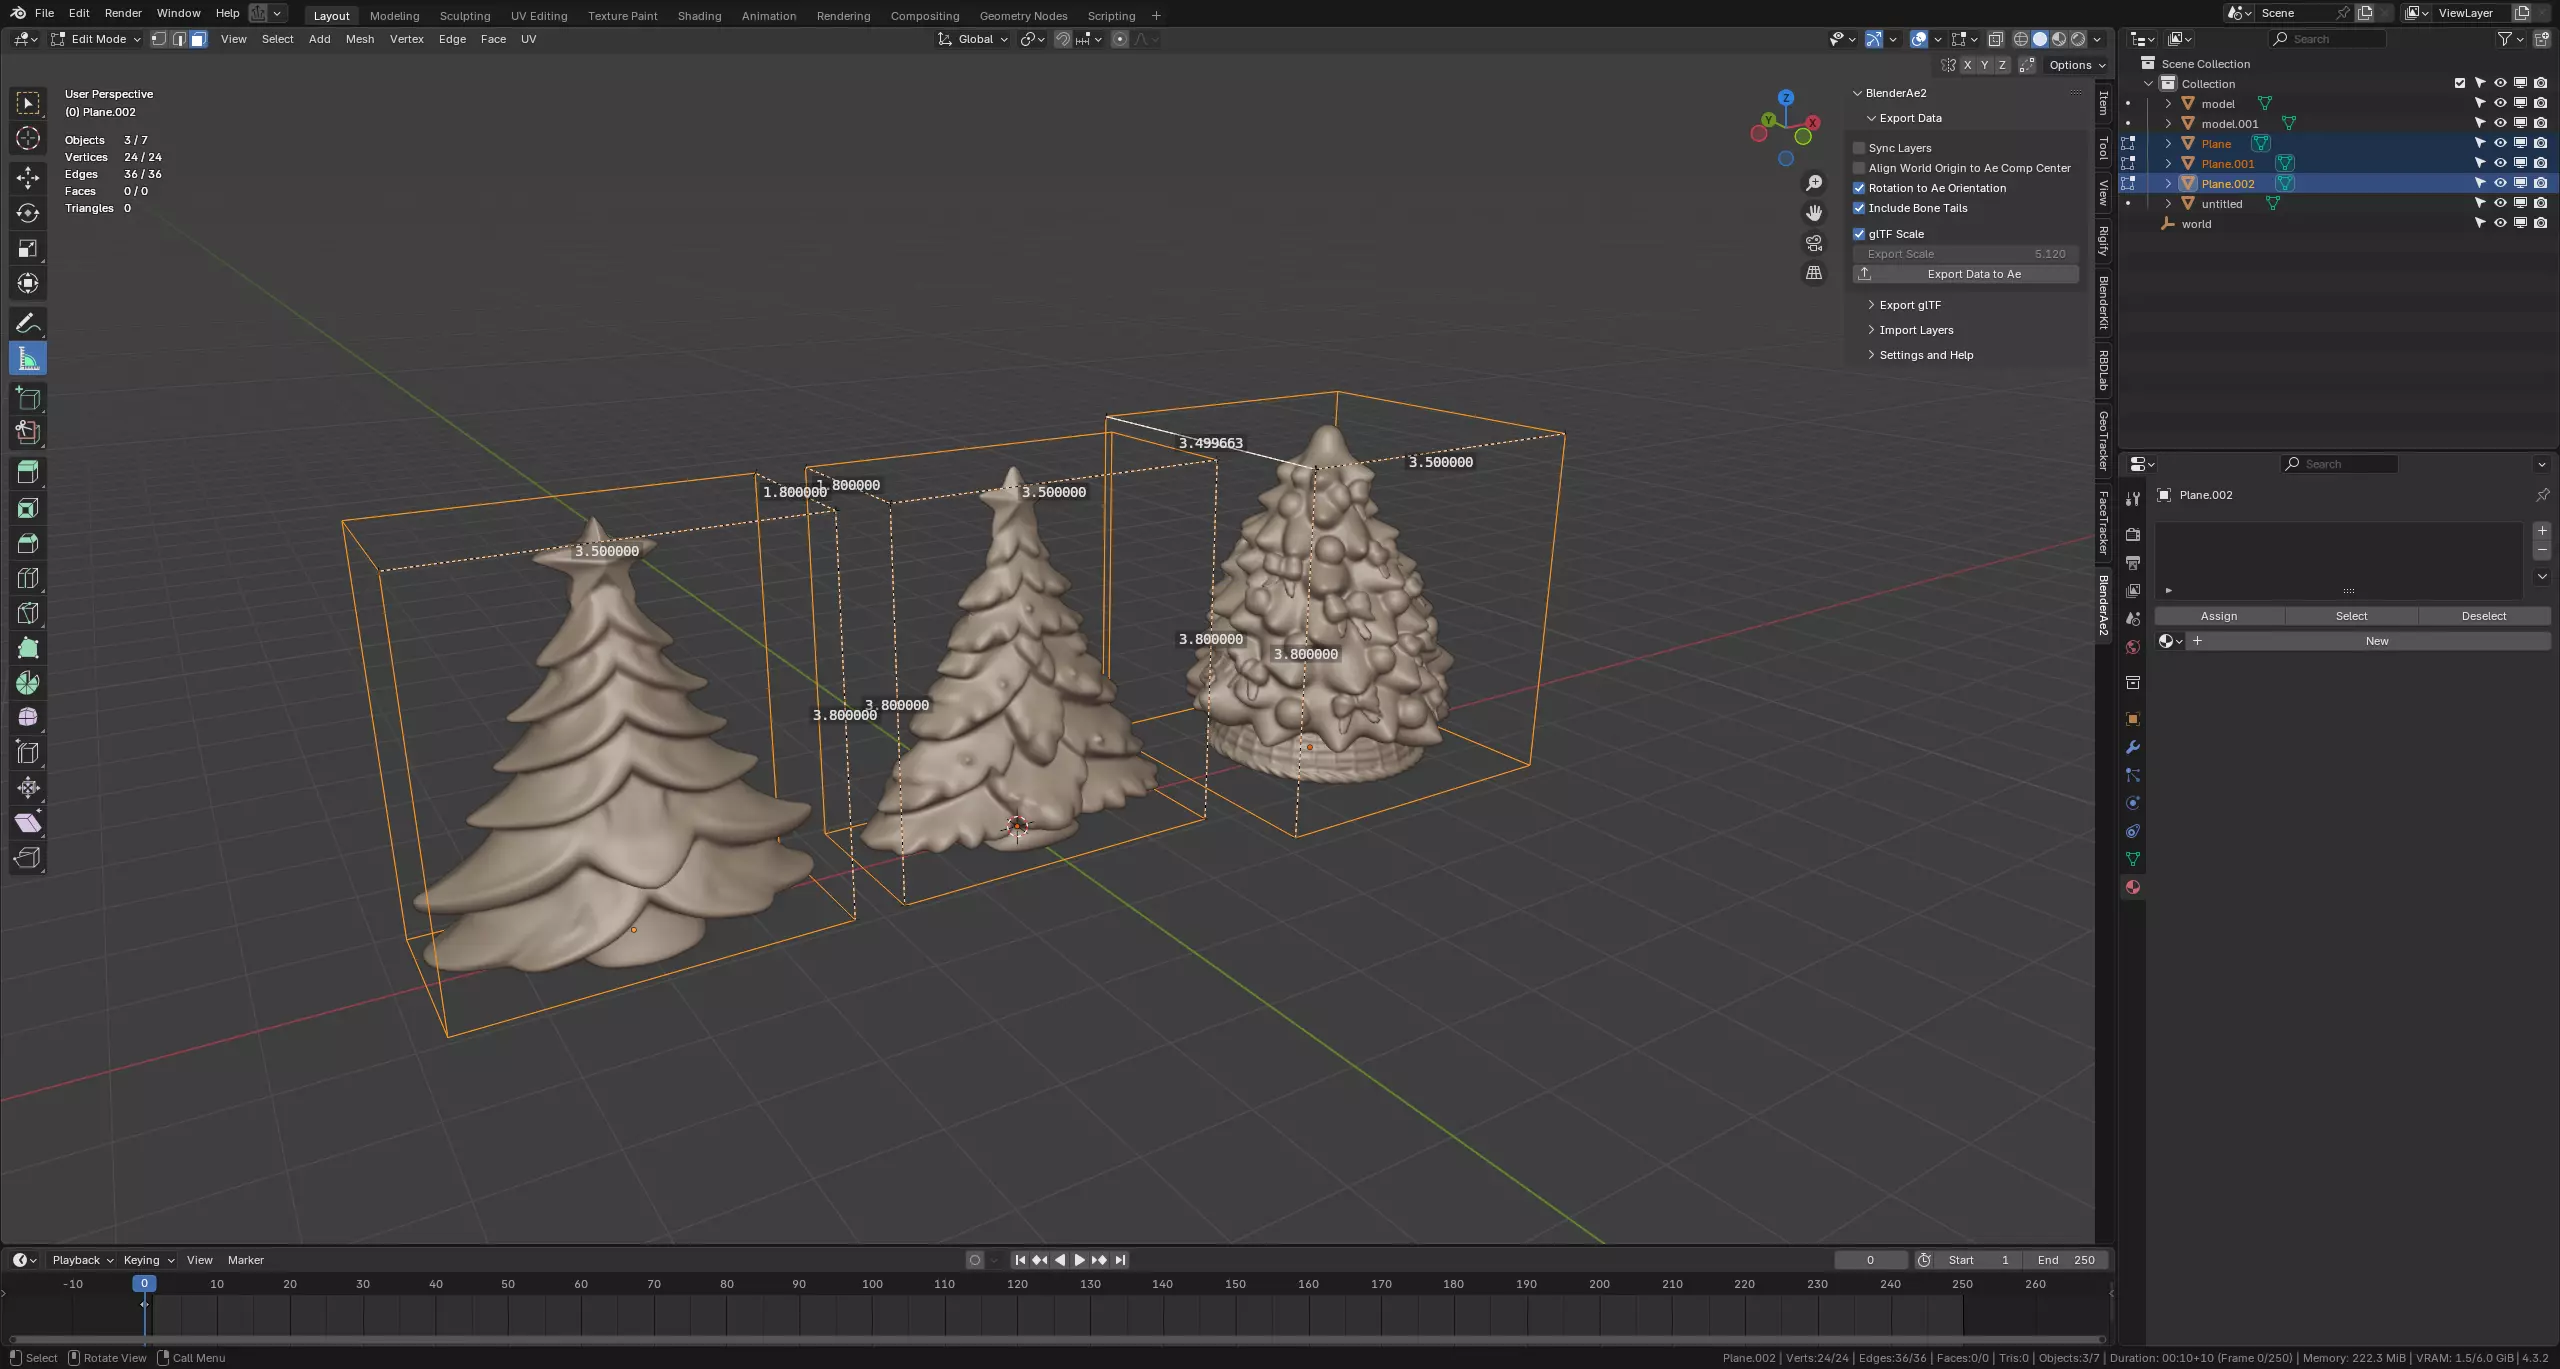Switch to the Sculpting workspace tab
This screenshot has height=1369, width=2560.
[465, 15]
